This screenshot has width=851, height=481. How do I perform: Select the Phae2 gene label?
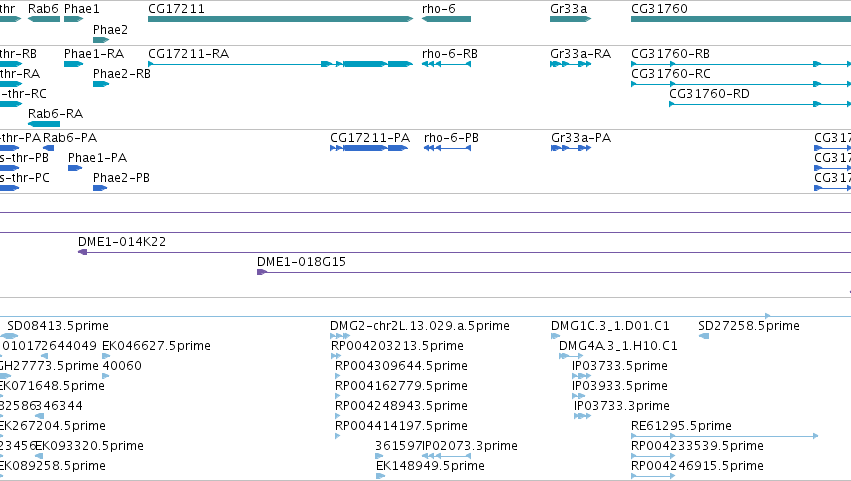point(110,30)
